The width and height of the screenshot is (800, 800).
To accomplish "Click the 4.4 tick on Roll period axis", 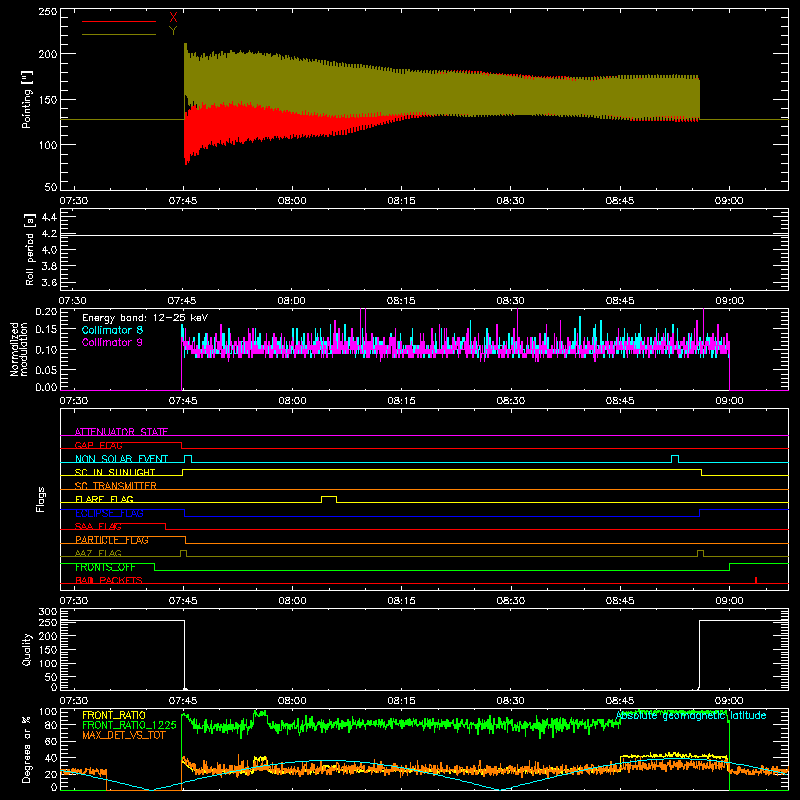I will pyautogui.click(x=49, y=217).
